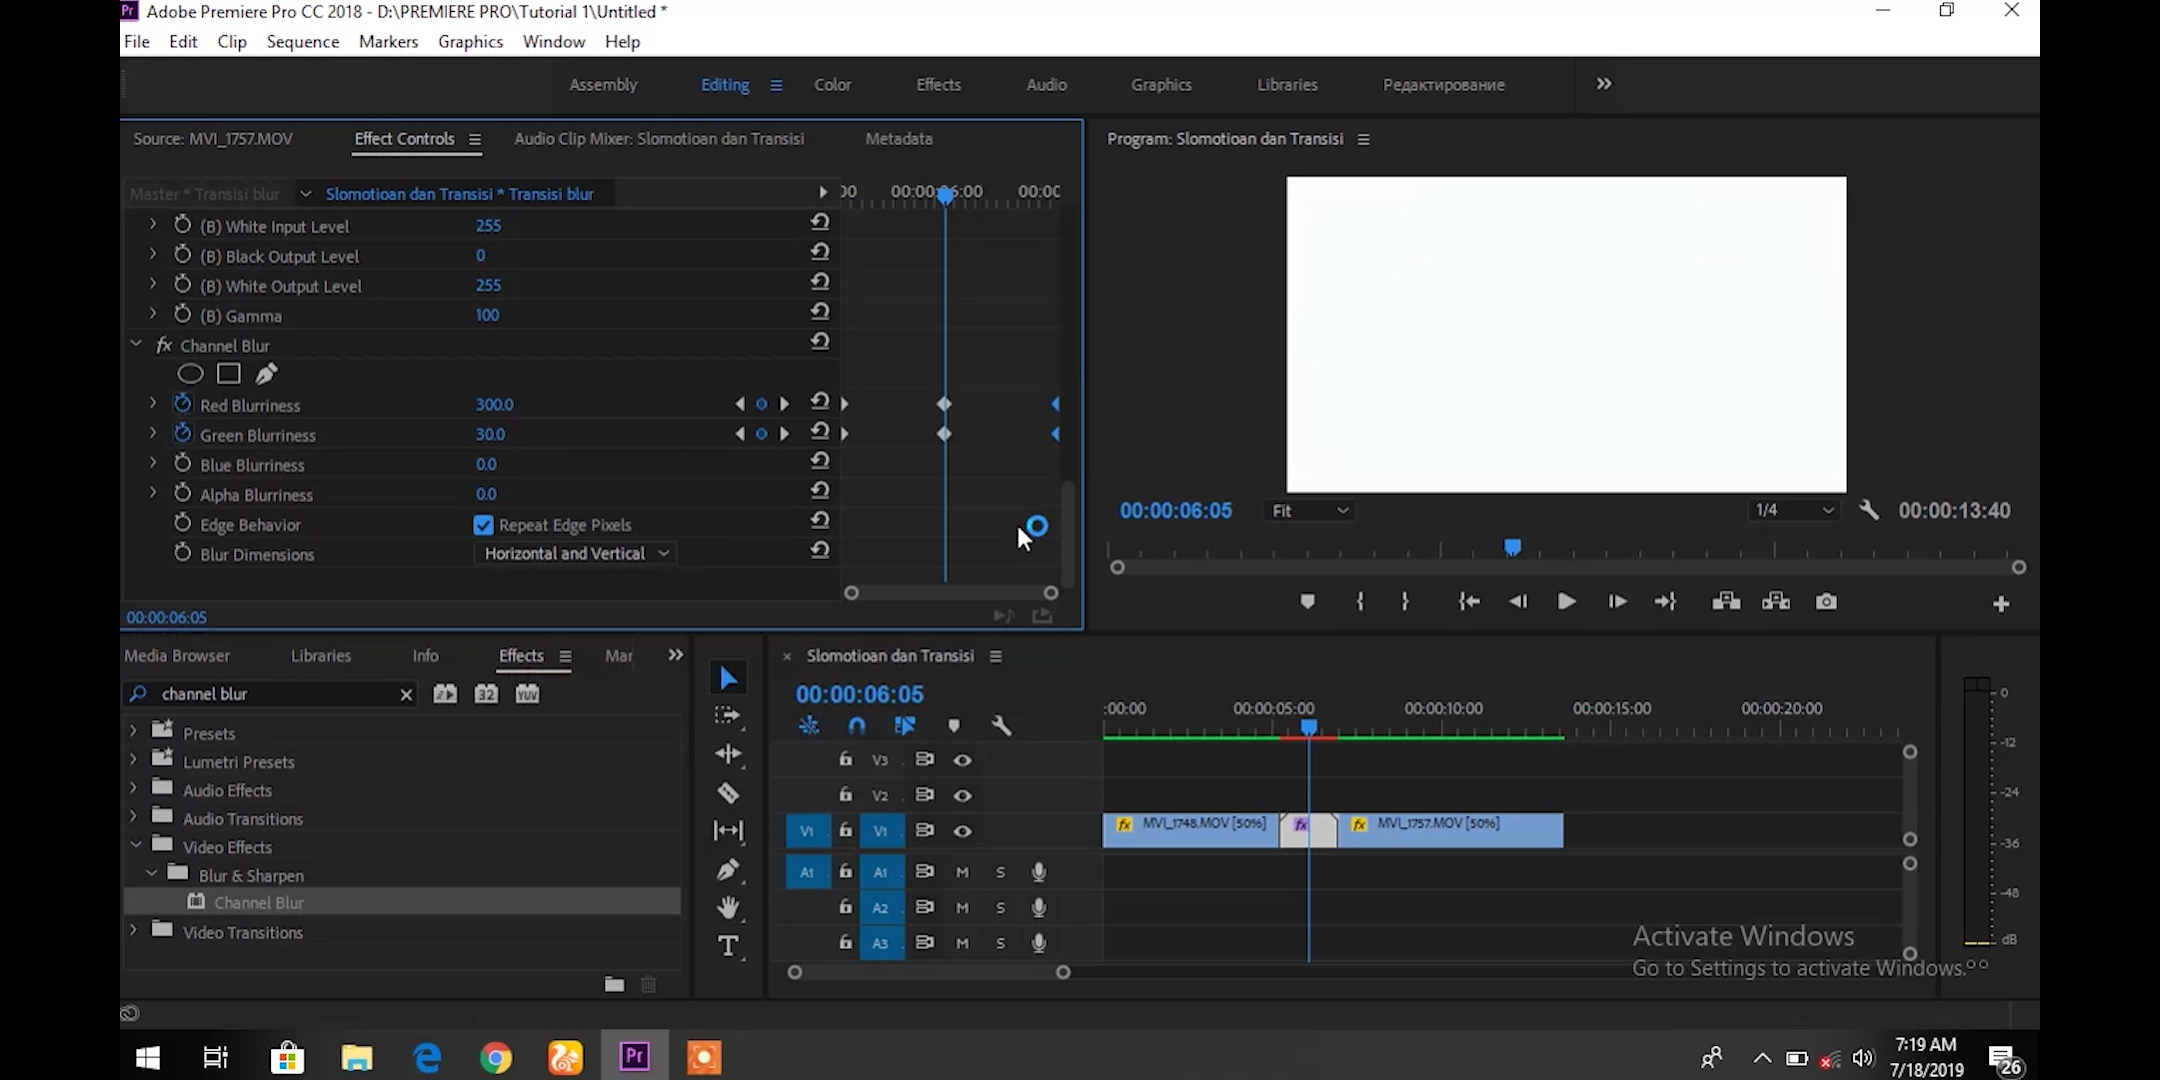
Task: Toggle lock on track V3
Action: (x=845, y=759)
